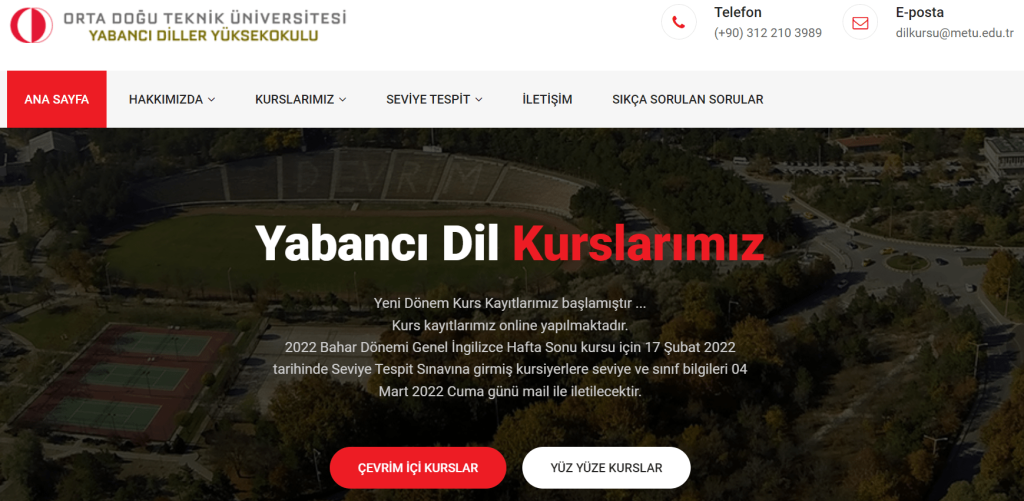Image resolution: width=1024 pixels, height=501 pixels.
Task: Click the dilkursu@metu.edu.tr email address
Action: click(955, 33)
